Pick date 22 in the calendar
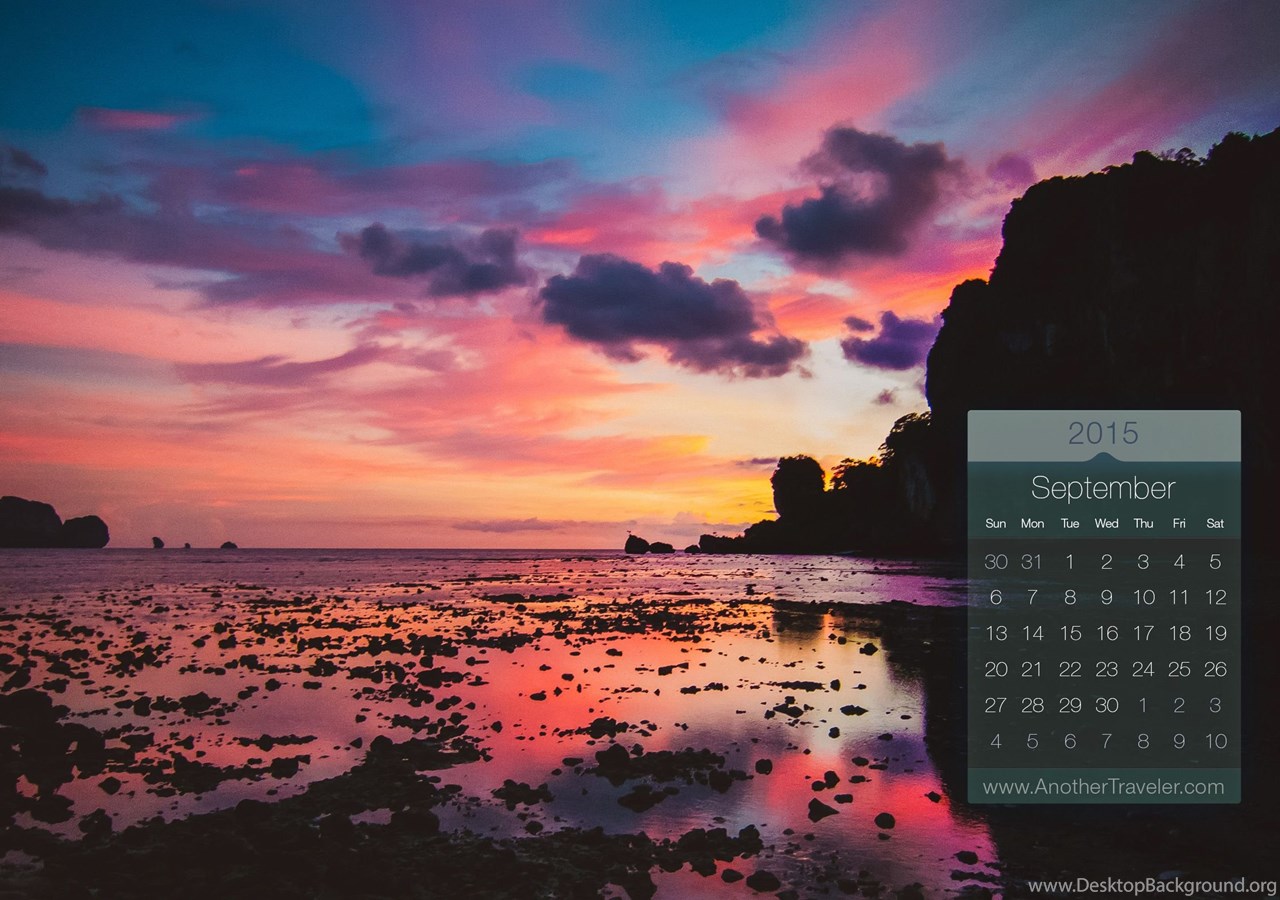 1070,669
